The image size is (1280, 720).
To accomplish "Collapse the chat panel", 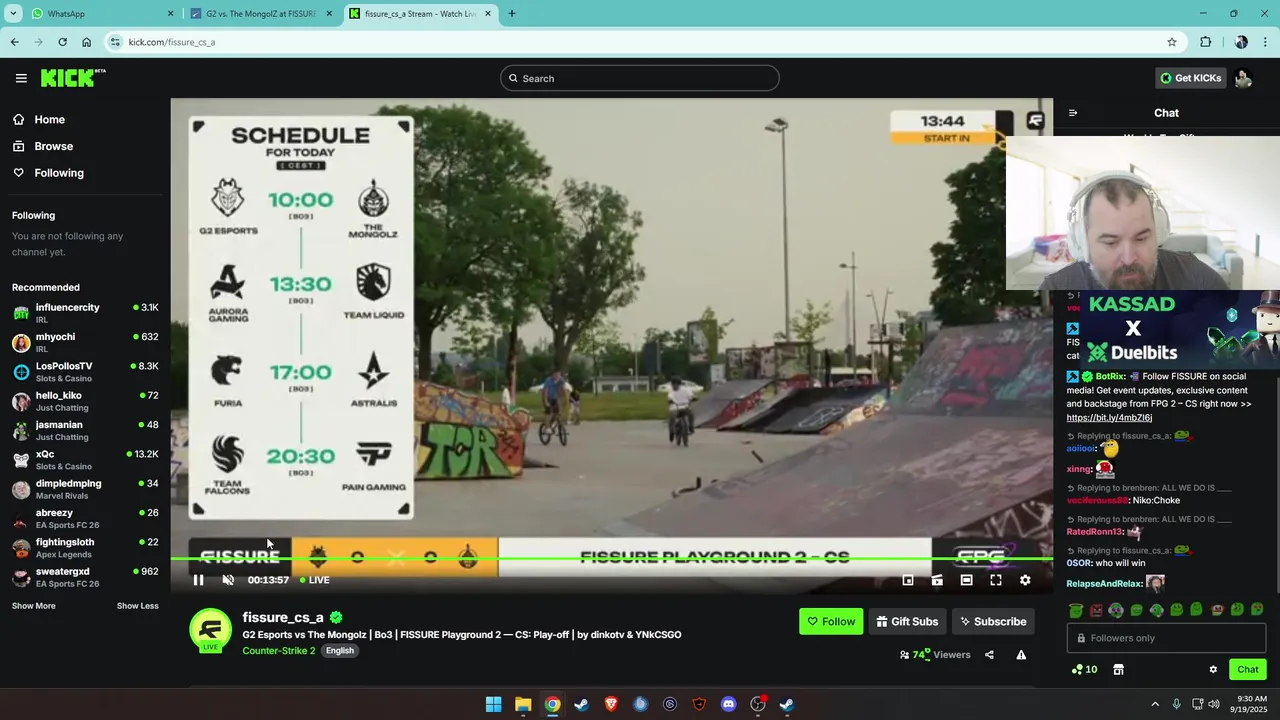I will click(1073, 113).
